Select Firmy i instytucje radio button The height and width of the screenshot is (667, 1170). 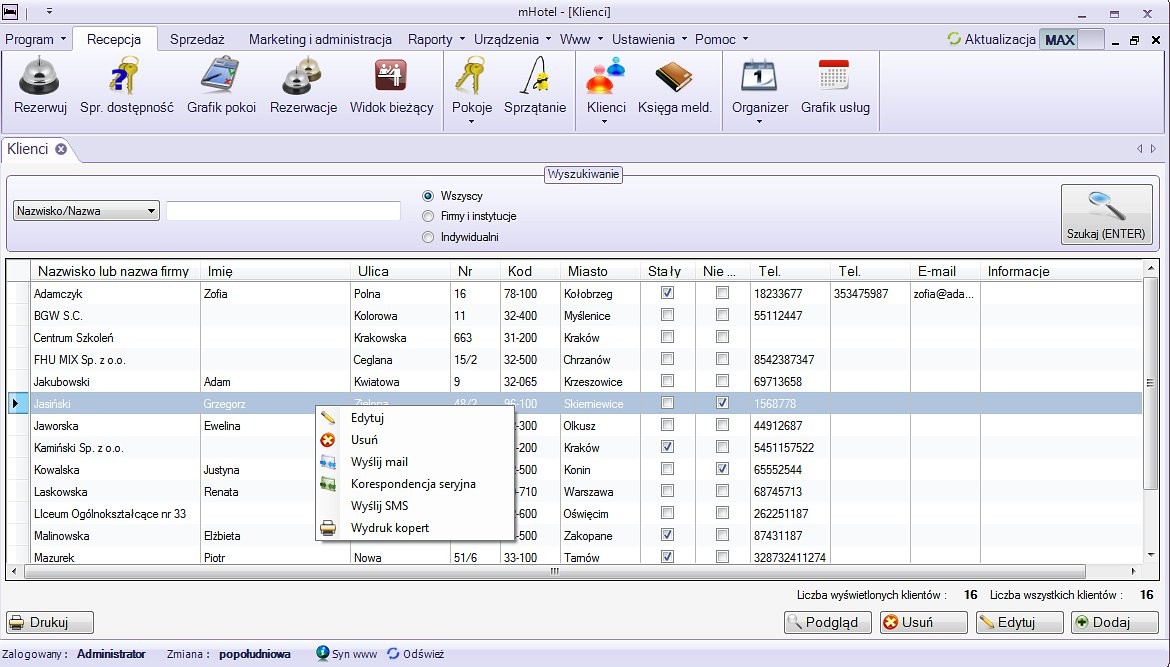428,216
